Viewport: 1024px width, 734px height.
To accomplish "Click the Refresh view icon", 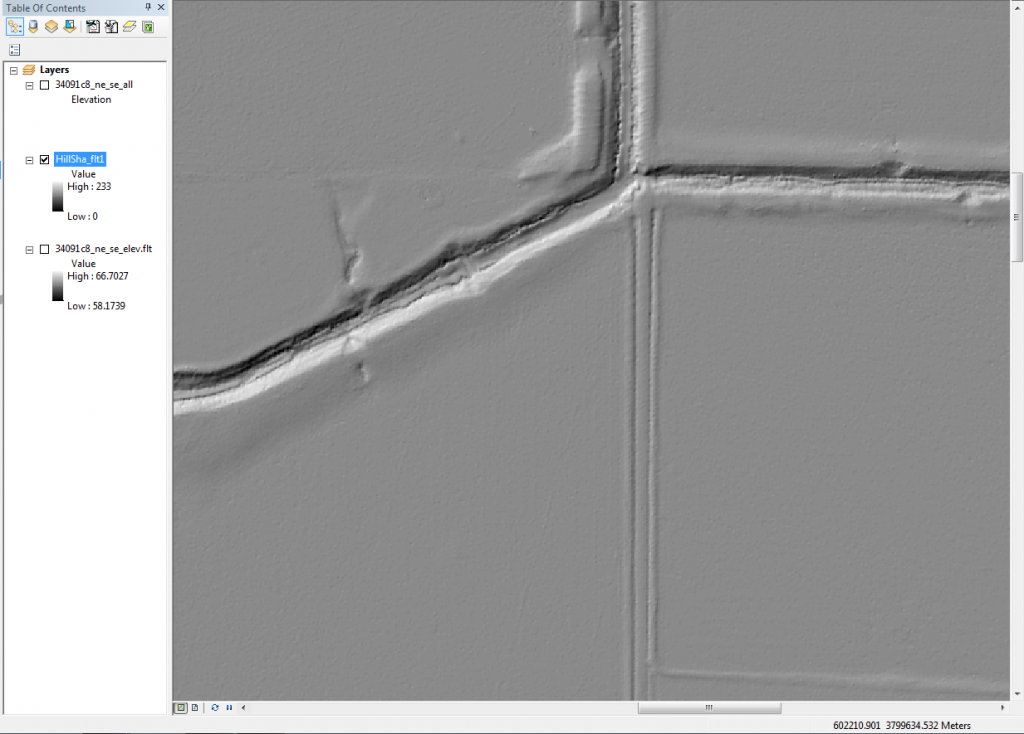I will [213, 707].
